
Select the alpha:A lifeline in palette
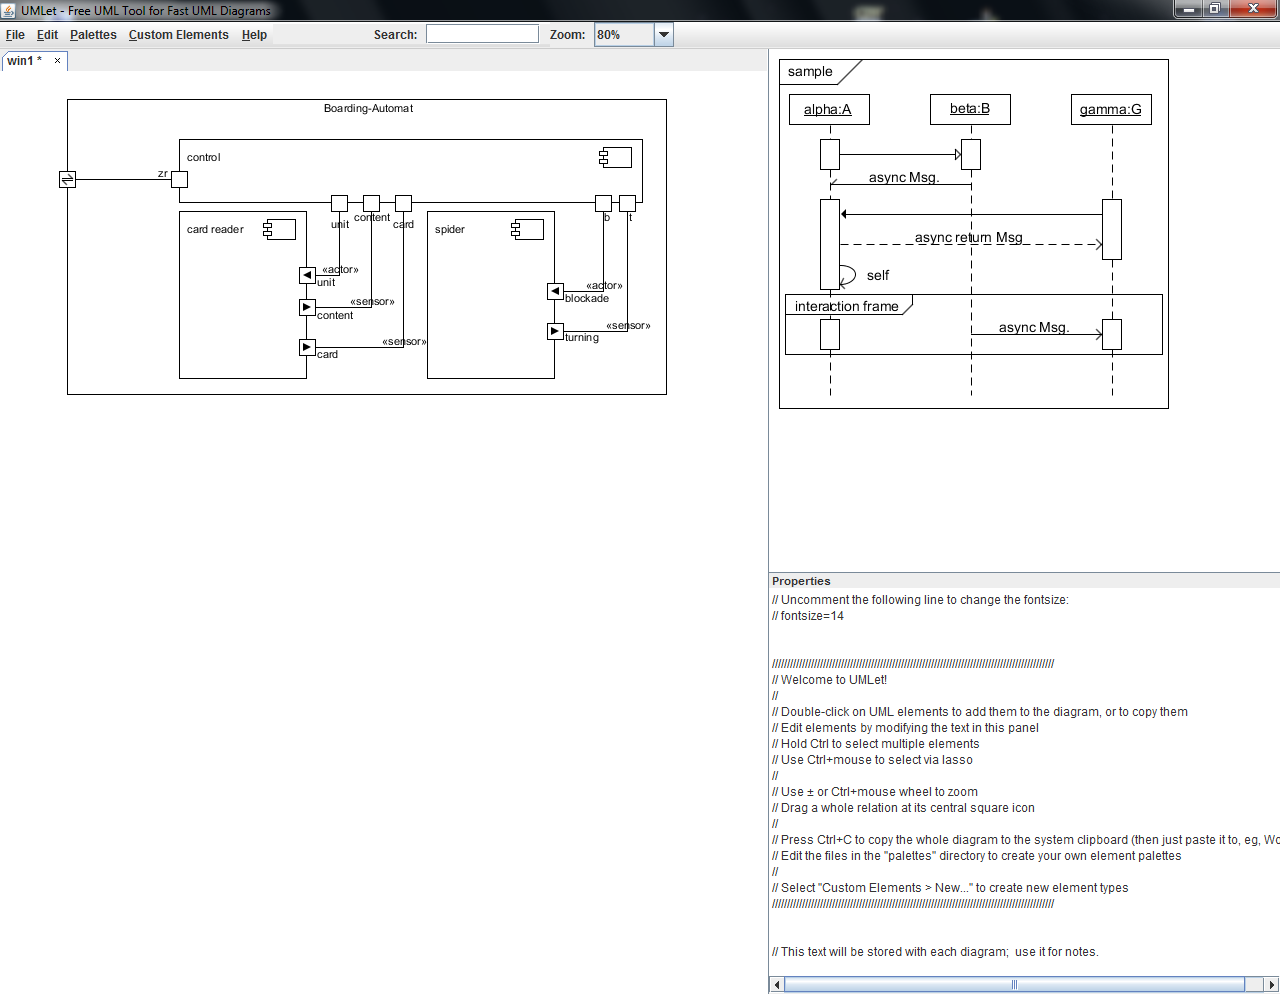(828, 109)
